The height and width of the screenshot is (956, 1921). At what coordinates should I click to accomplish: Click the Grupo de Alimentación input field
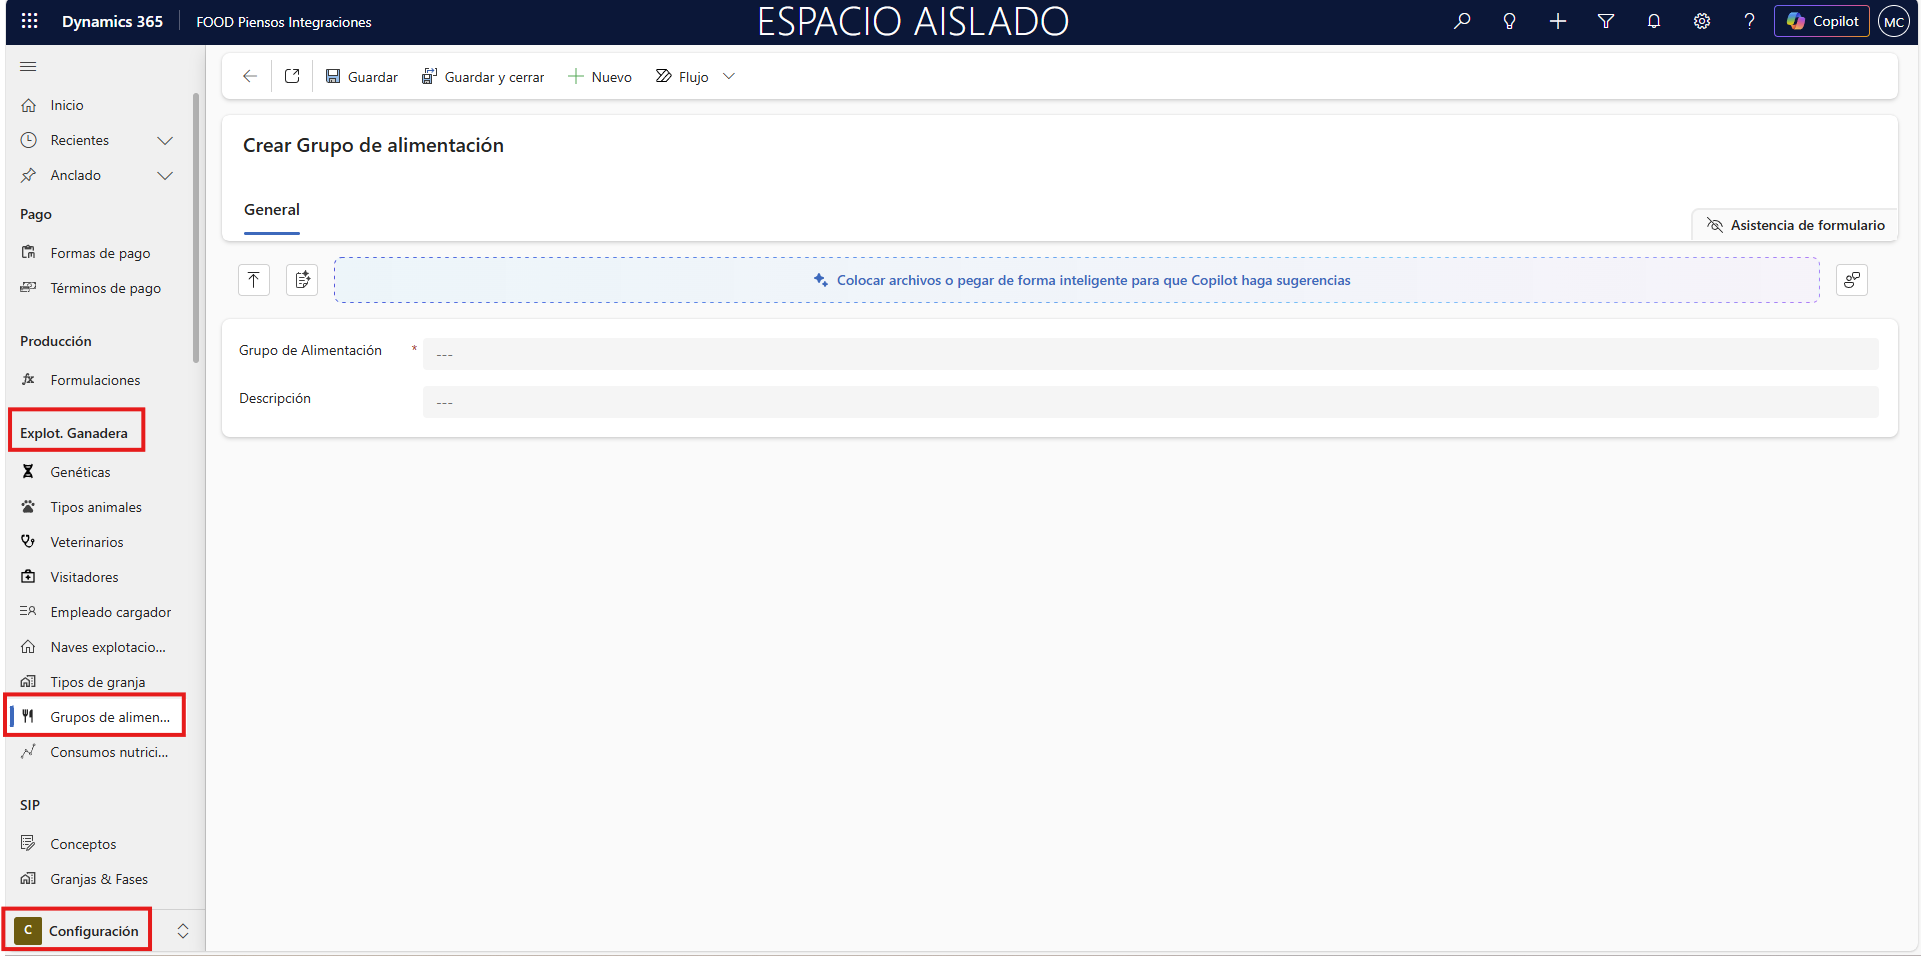tap(1150, 354)
